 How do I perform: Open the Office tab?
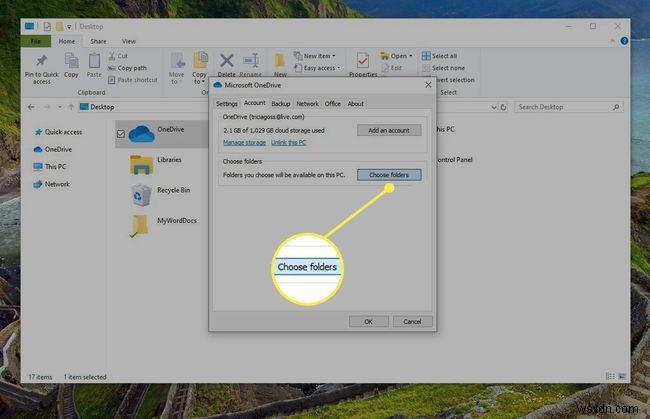pos(332,104)
